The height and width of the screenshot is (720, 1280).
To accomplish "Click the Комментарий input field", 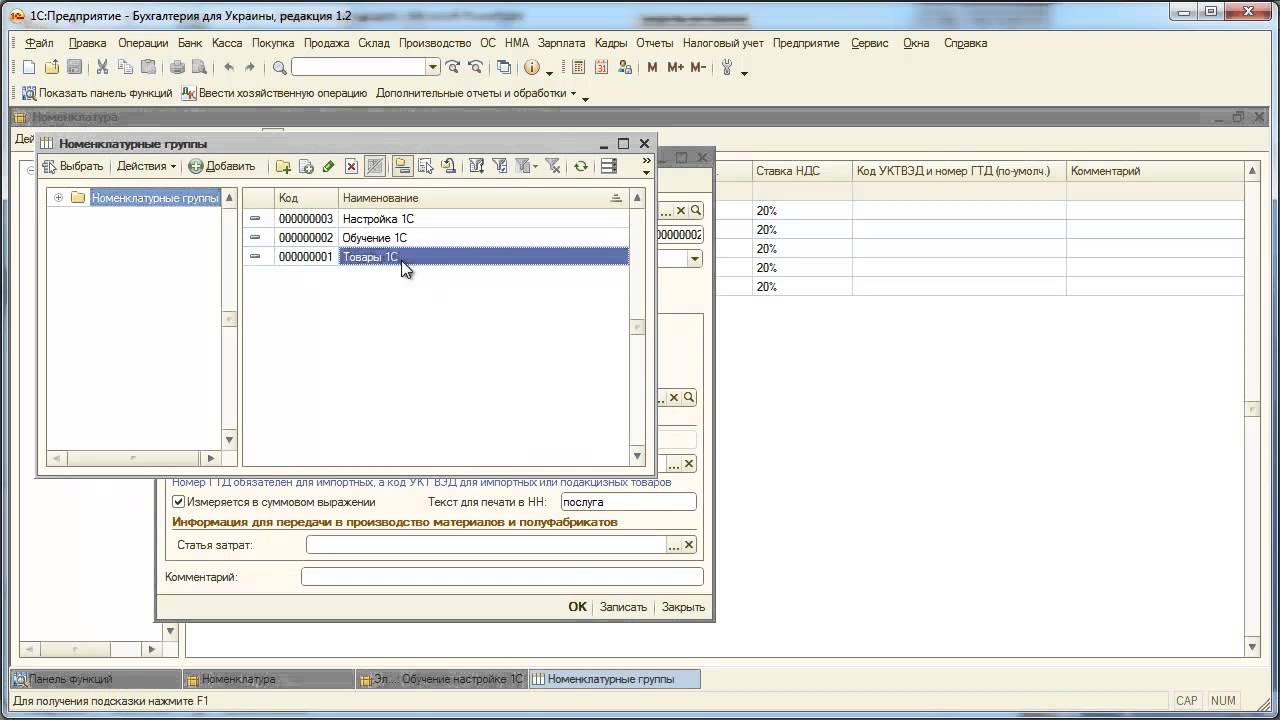I will click(x=502, y=577).
